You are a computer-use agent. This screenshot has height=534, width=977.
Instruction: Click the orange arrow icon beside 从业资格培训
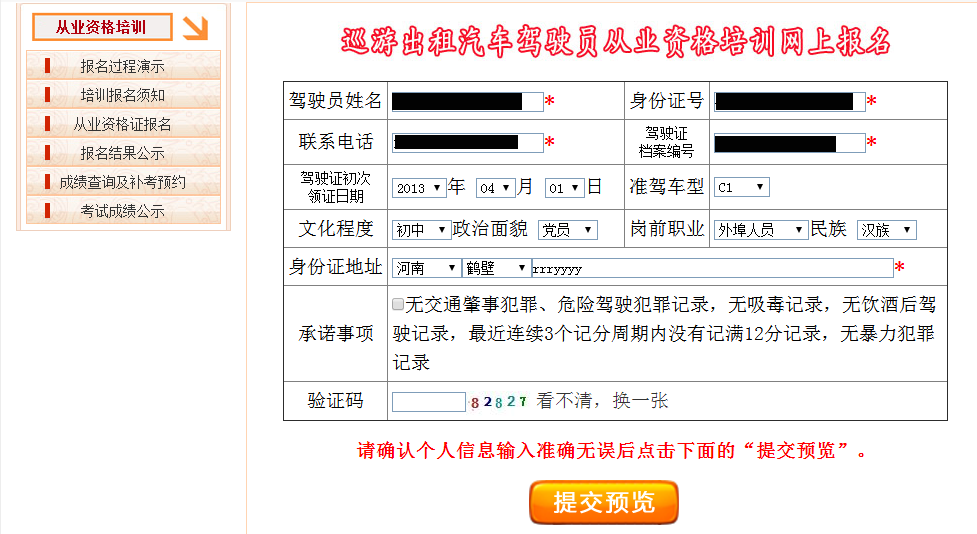point(195,27)
